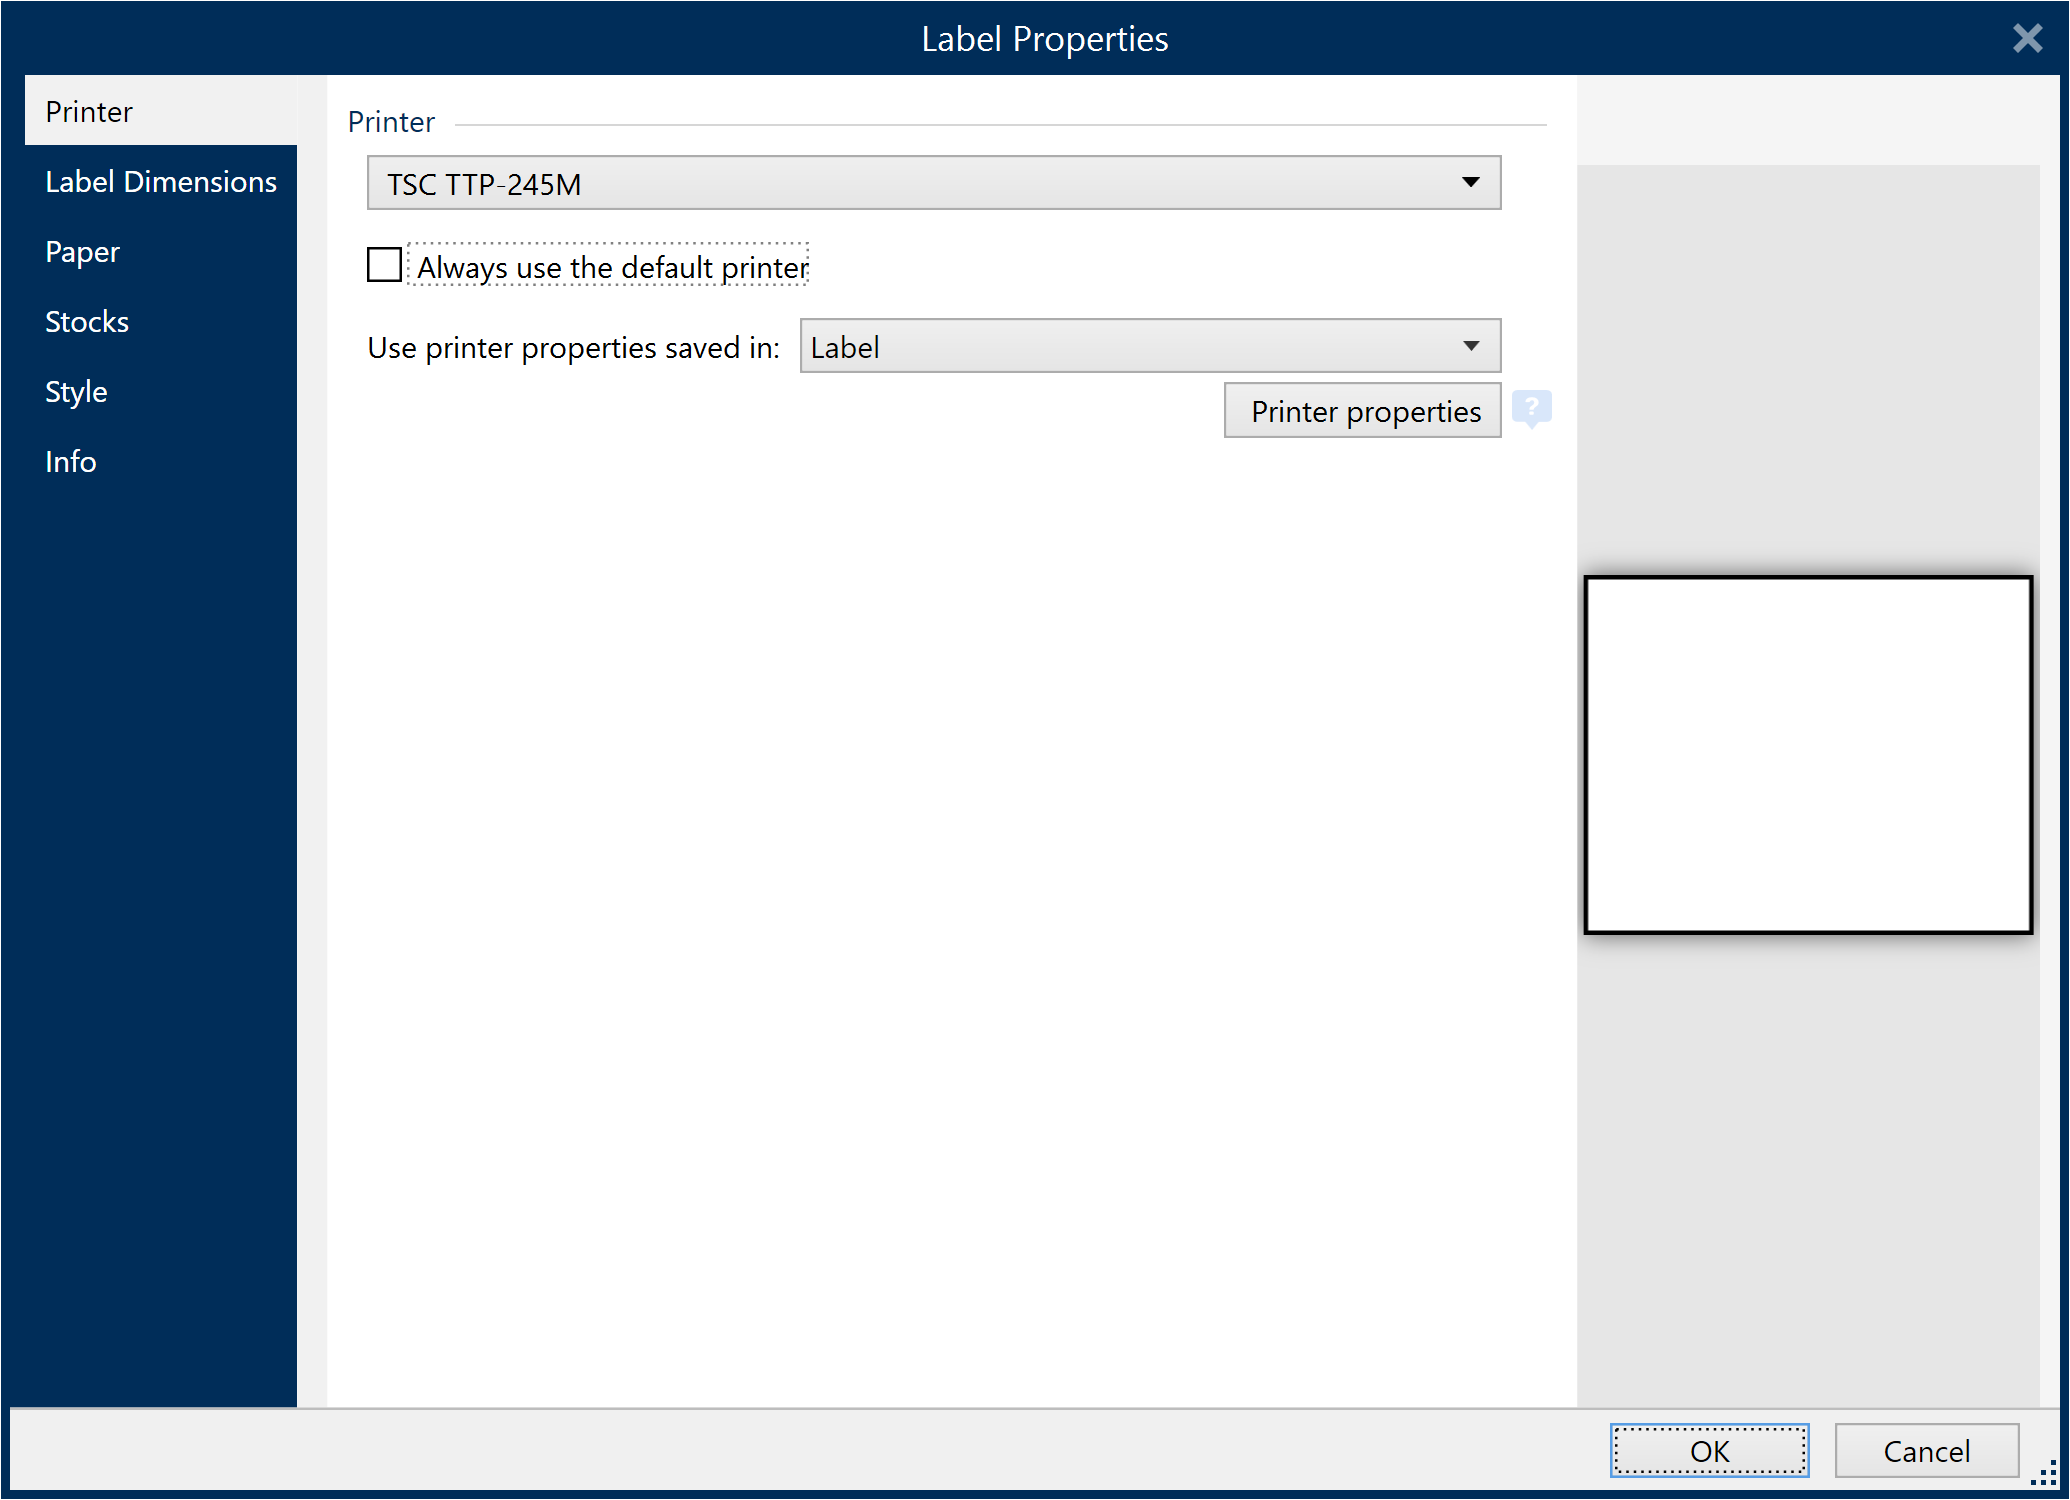2070x1500 pixels.
Task: Cancel the Label Properties dialog
Action: 1926,1450
